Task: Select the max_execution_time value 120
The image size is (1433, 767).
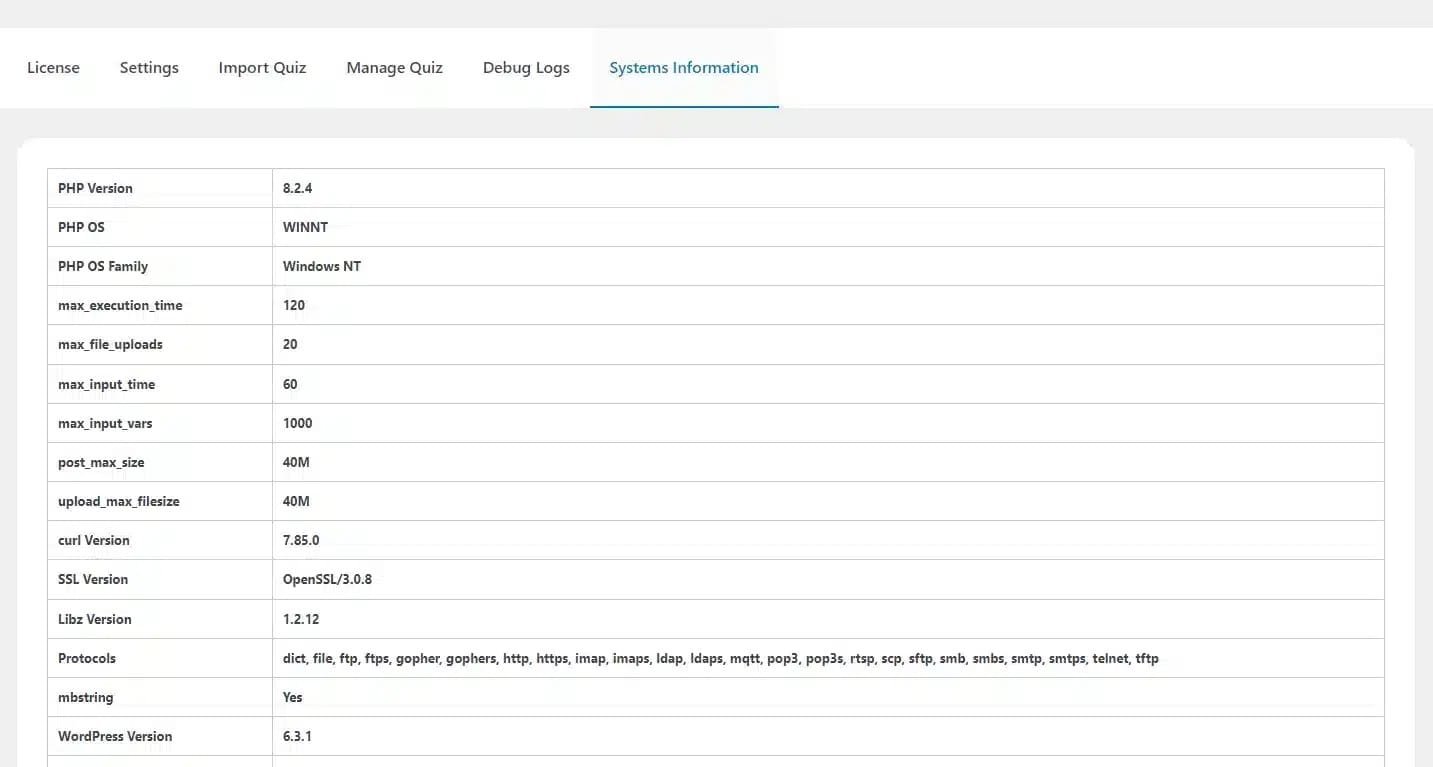Action: click(x=294, y=305)
